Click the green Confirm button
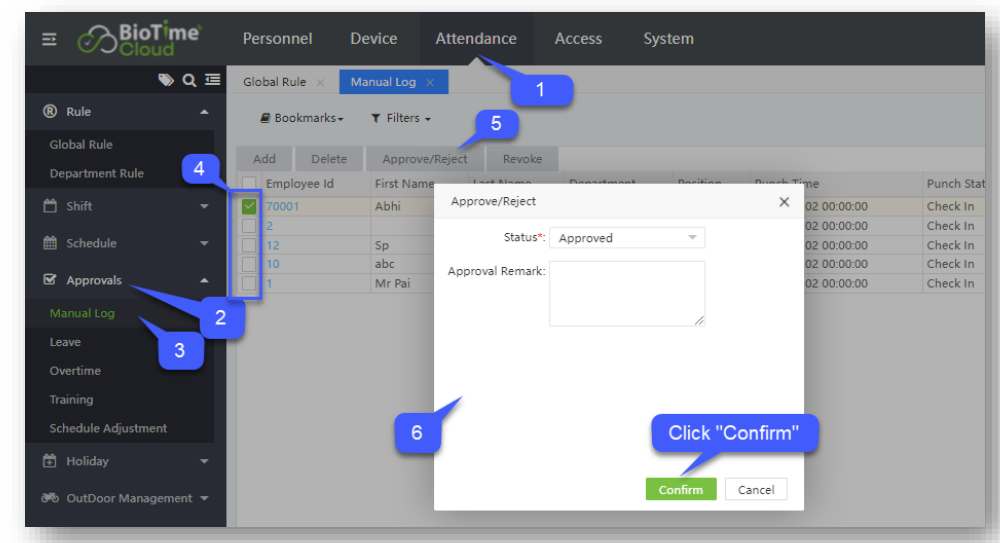The image size is (1000, 543). click(681, 489)
